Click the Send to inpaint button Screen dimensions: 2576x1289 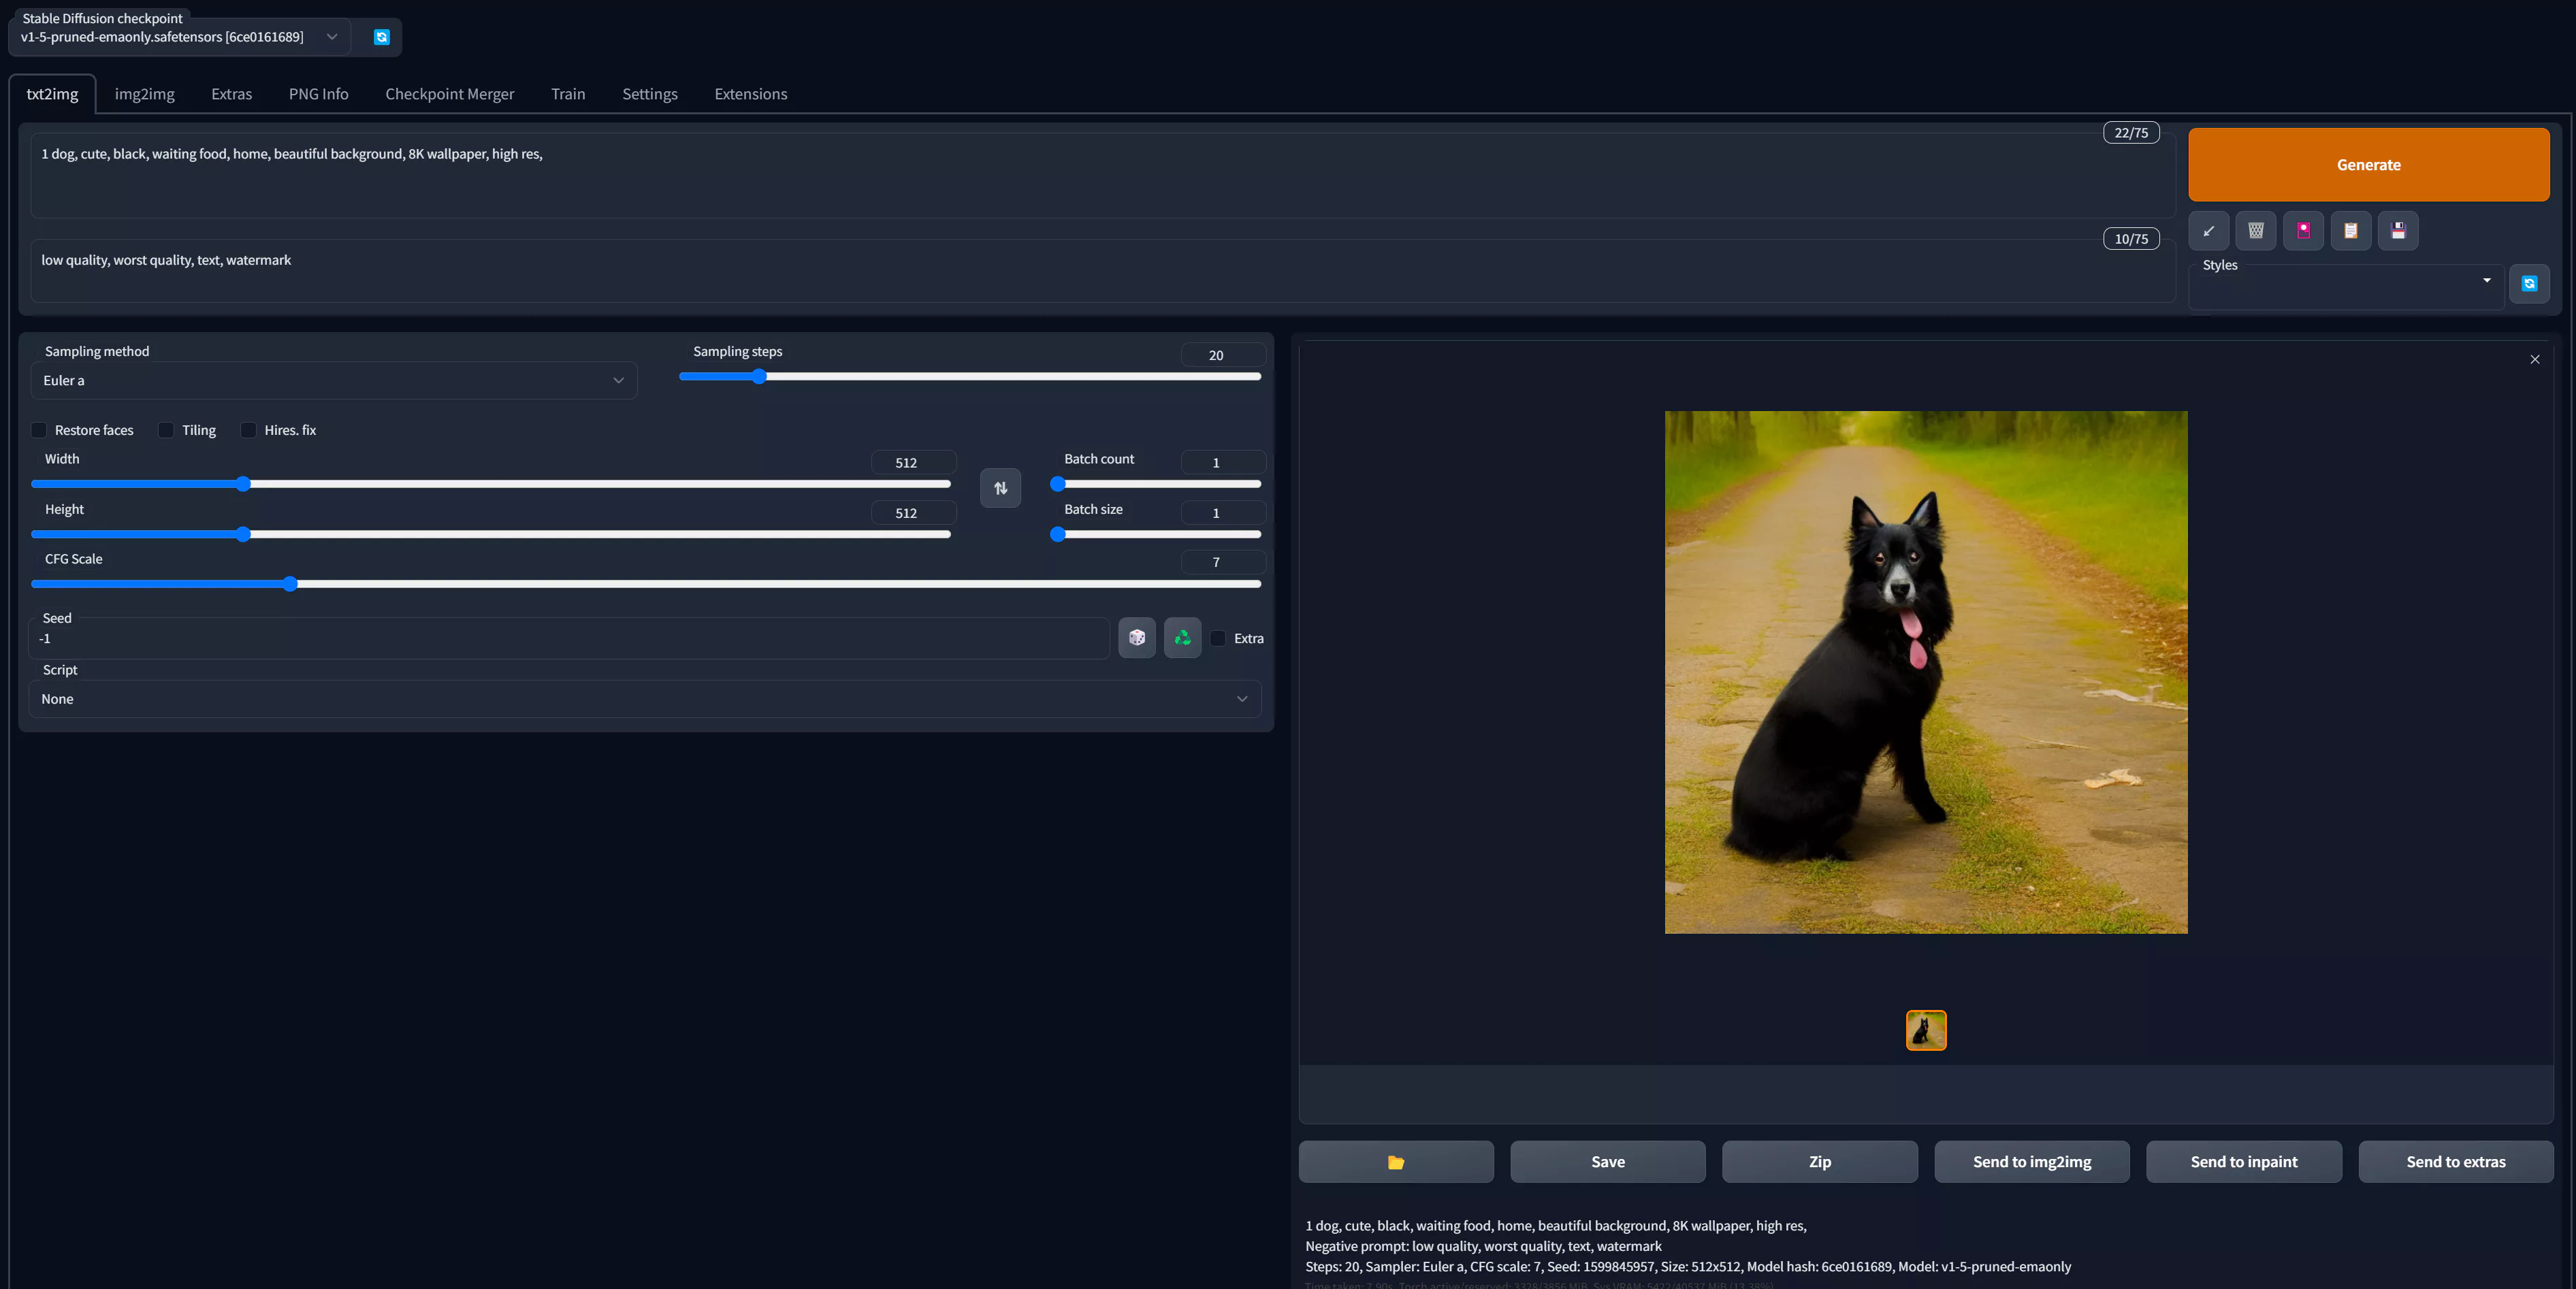pyautogui.click(x=2243, y=1161)
